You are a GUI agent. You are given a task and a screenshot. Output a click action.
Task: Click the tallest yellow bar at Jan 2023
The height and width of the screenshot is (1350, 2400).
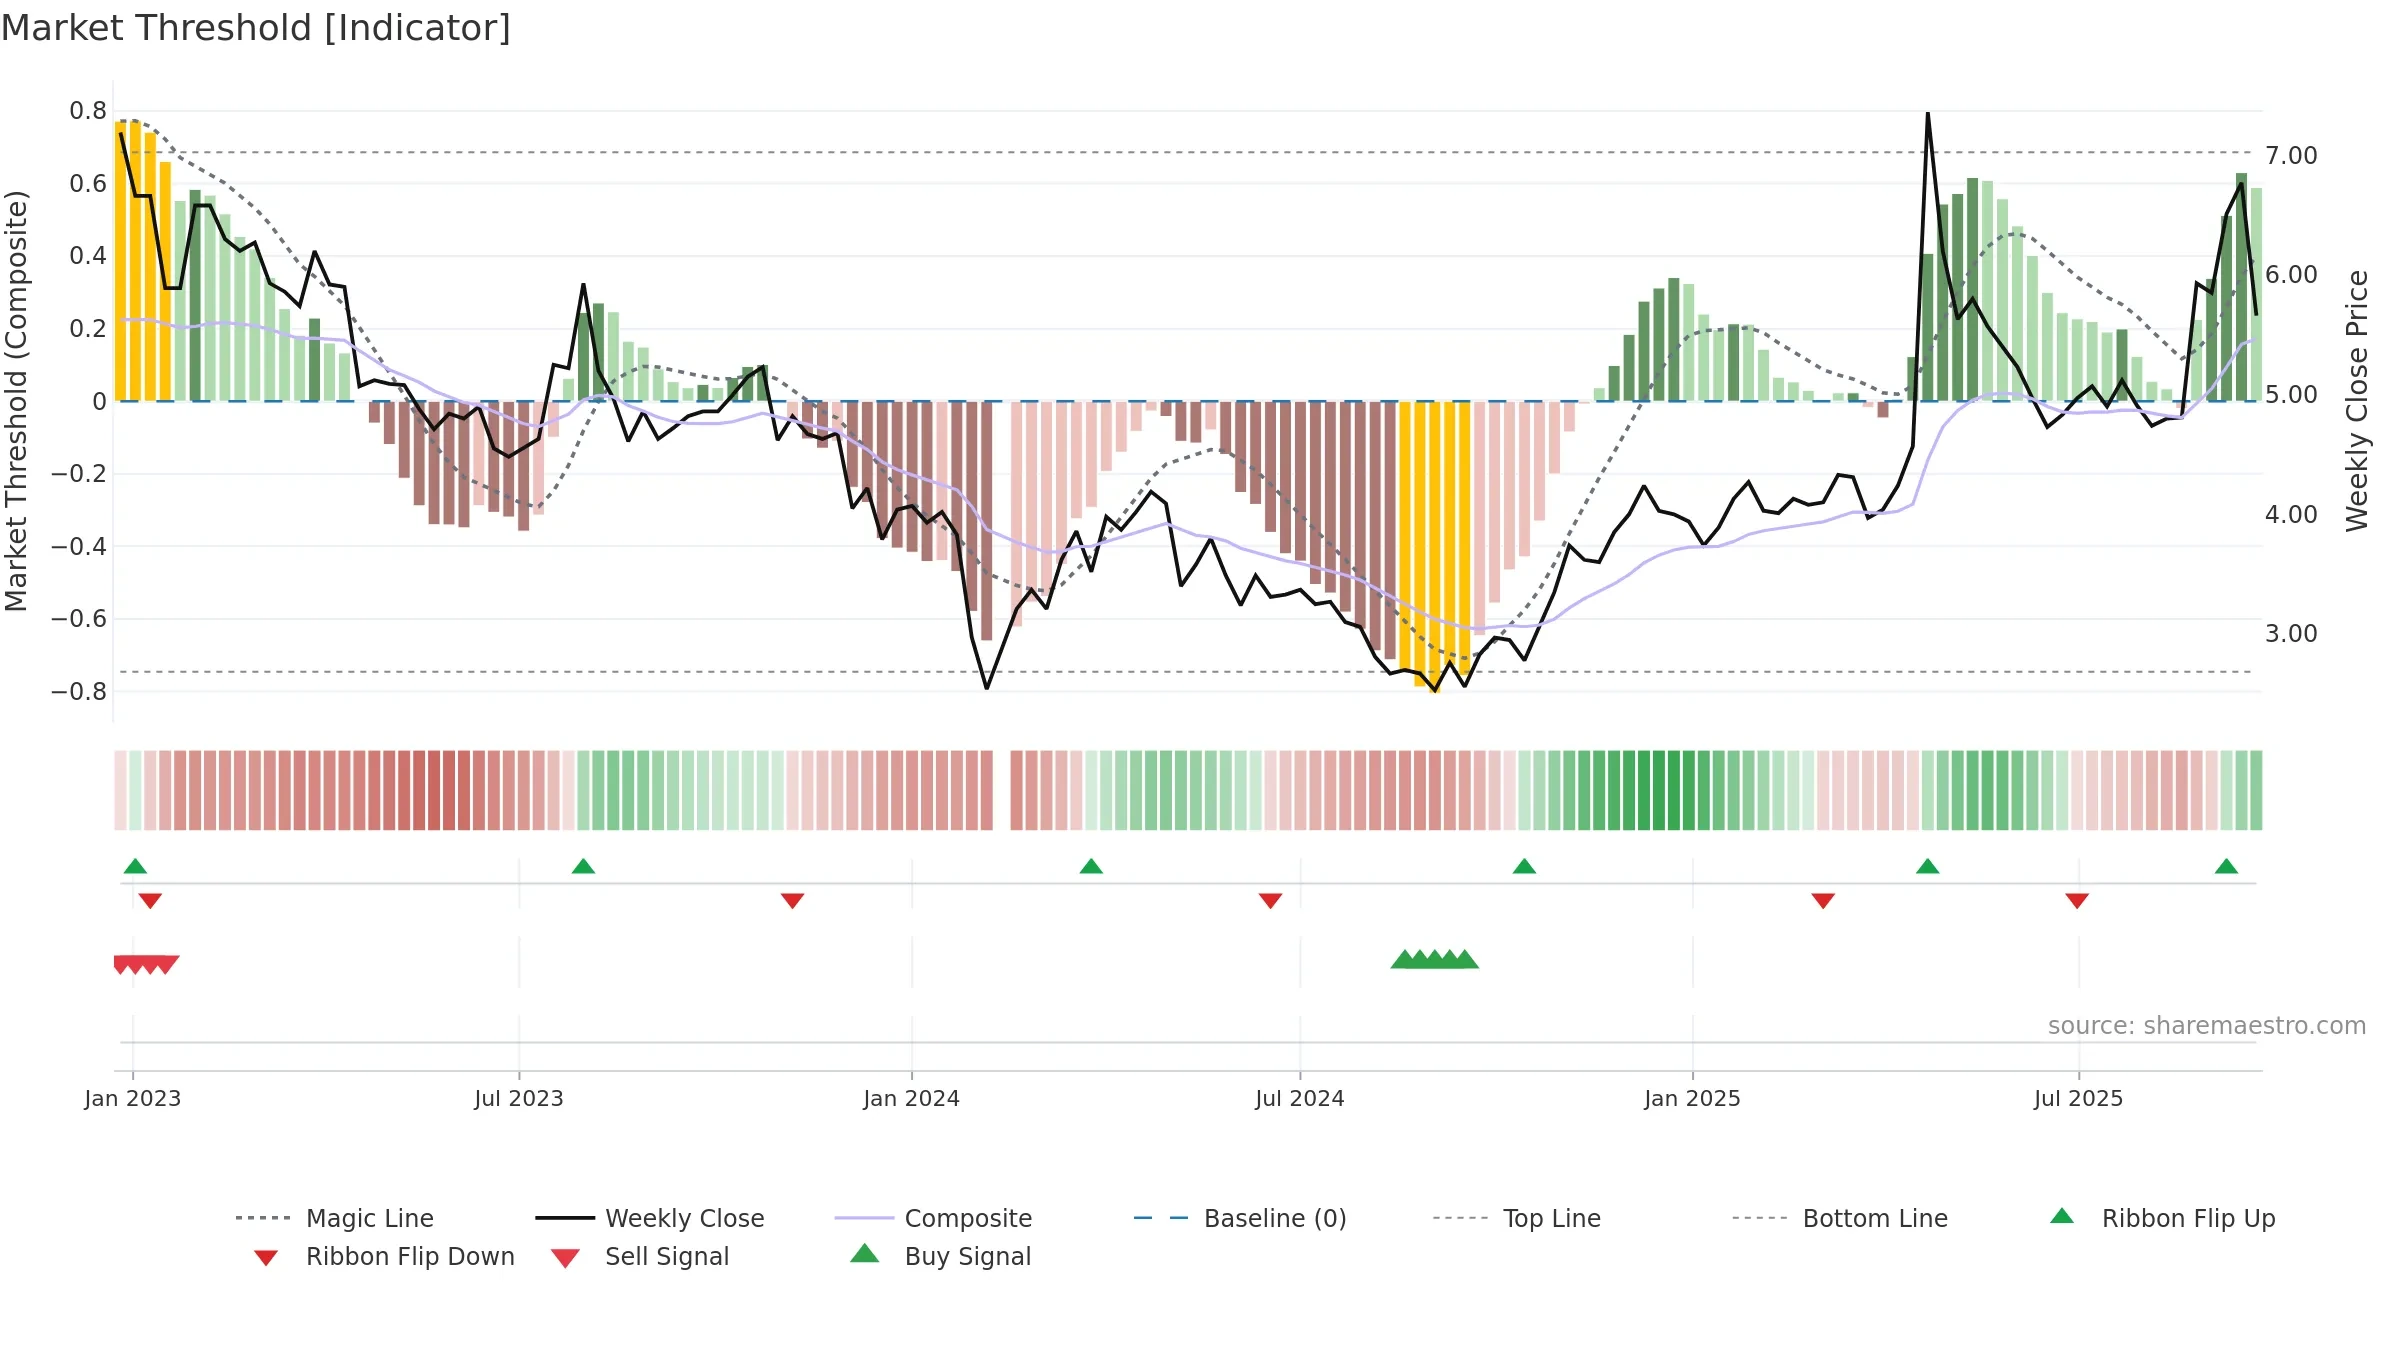click(x=135, y=261)
